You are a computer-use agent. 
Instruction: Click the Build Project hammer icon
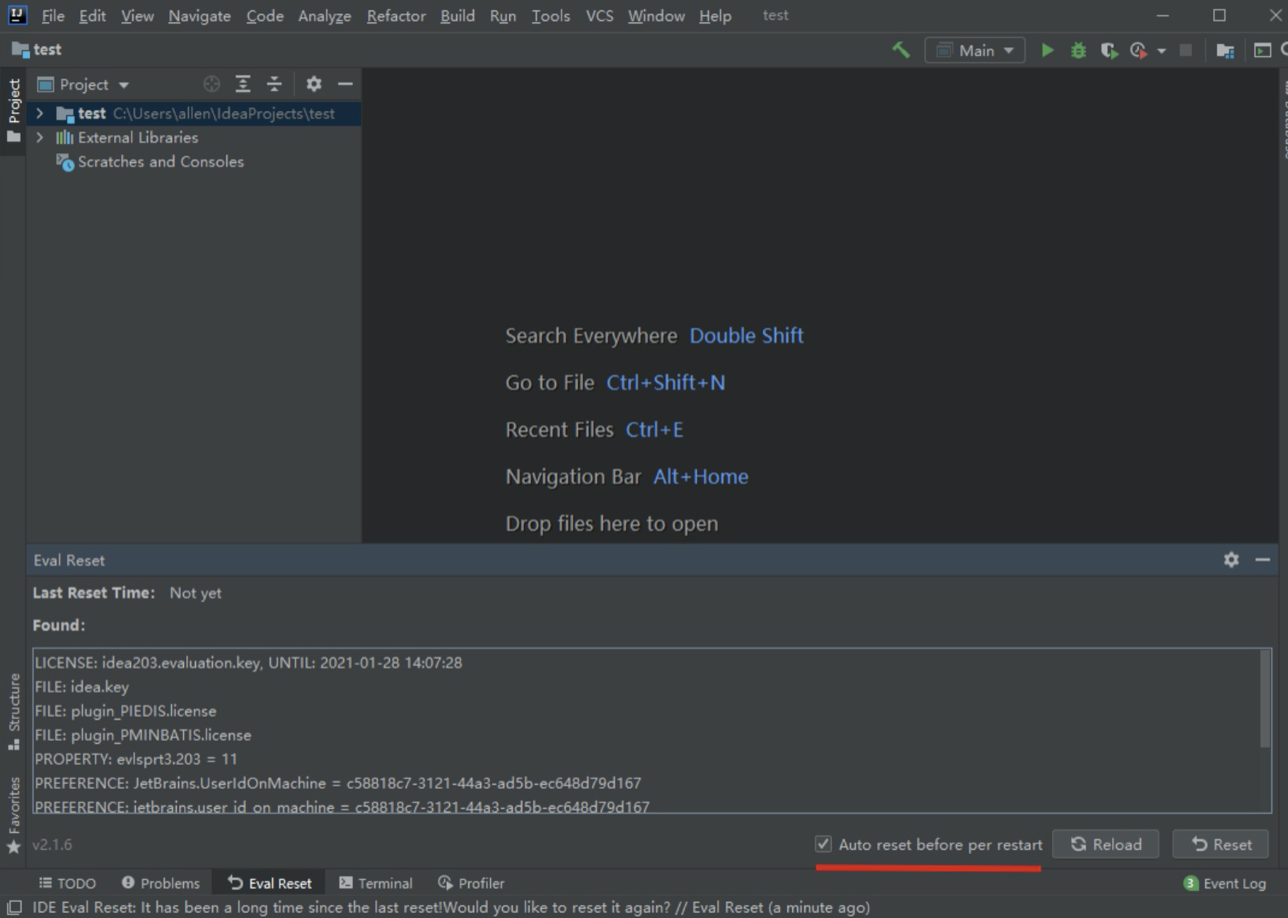pyautogui.click(x=901, y=50)
